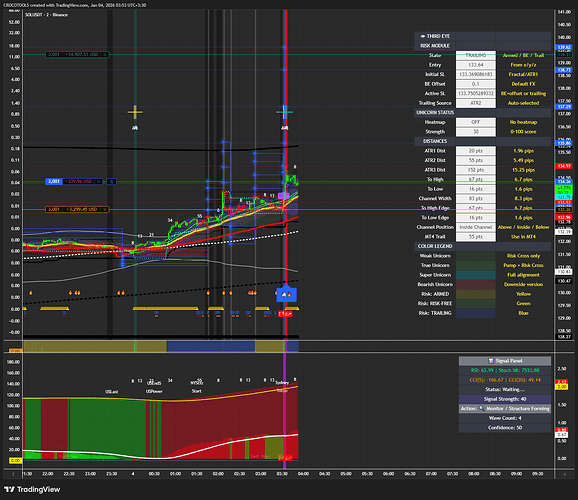This screenshot has height=500, width=578.
Task: Click the Initial SL value cell
Action: (x=476, y=74)
